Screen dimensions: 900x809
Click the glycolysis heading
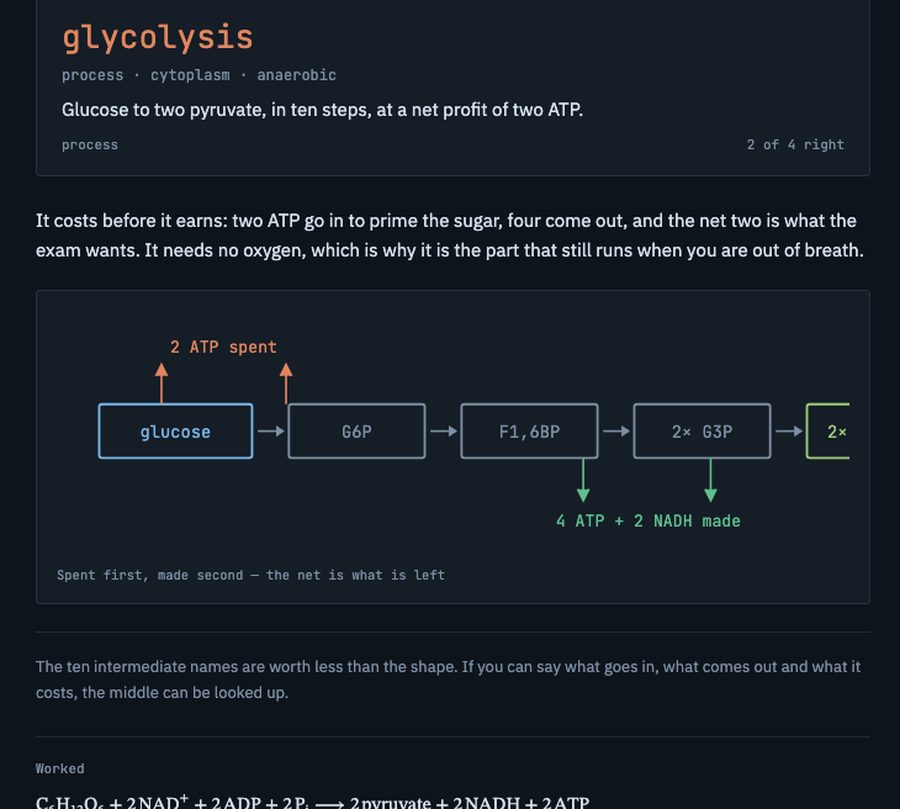coord(157,38)
